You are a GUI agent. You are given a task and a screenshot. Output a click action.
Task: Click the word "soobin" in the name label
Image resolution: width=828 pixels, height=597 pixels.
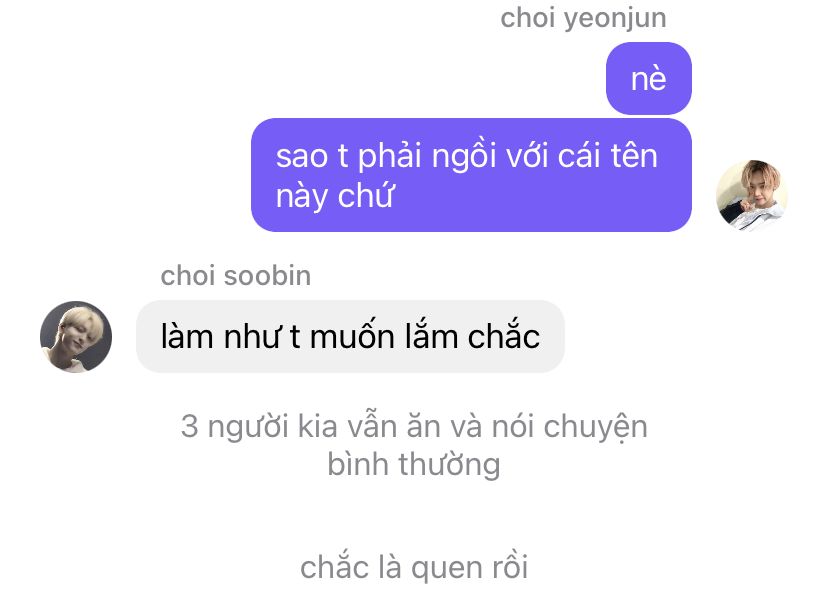coord(268,276)
